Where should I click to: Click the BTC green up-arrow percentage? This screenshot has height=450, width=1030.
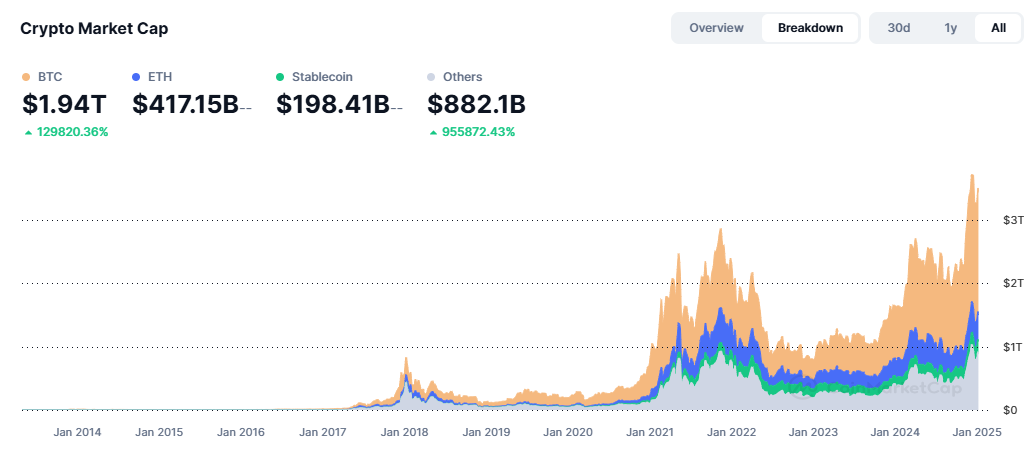click(x=66, y=132)
